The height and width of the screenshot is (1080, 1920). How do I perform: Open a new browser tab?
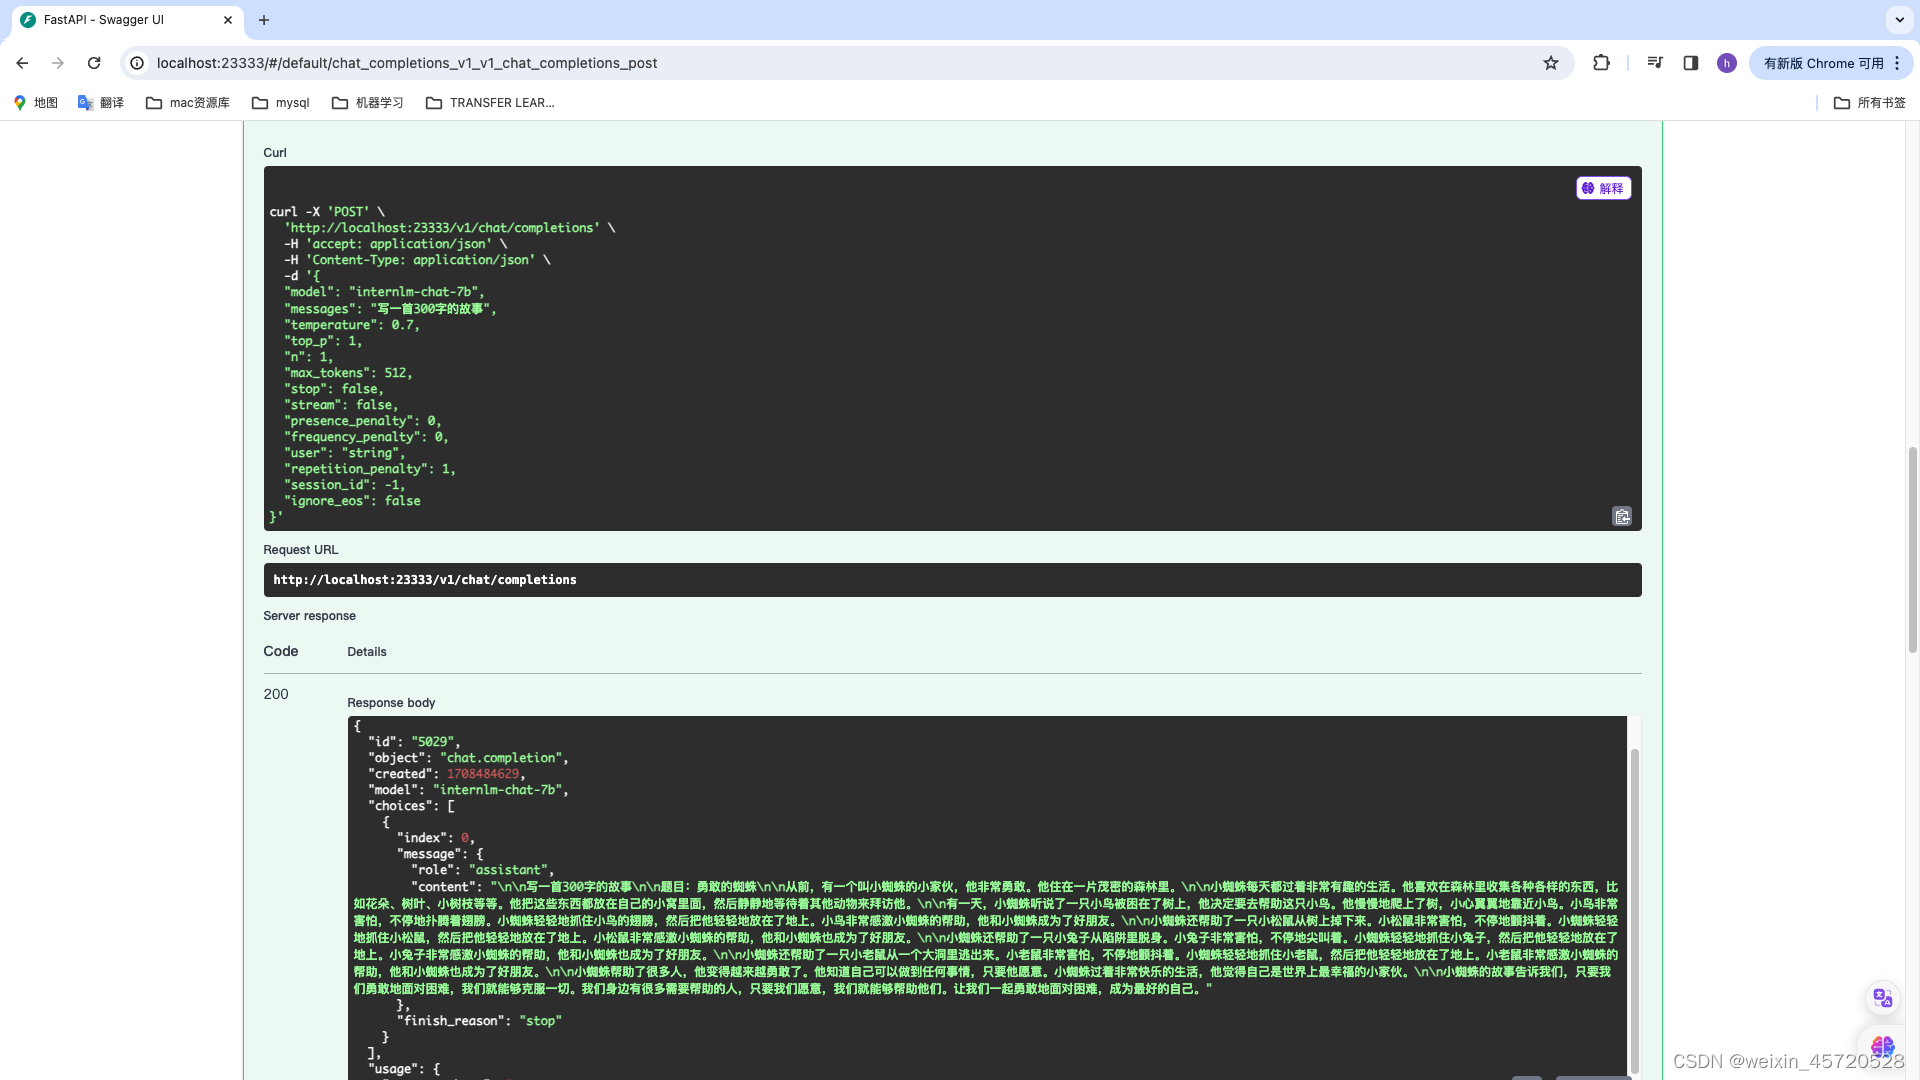point(264,20)
